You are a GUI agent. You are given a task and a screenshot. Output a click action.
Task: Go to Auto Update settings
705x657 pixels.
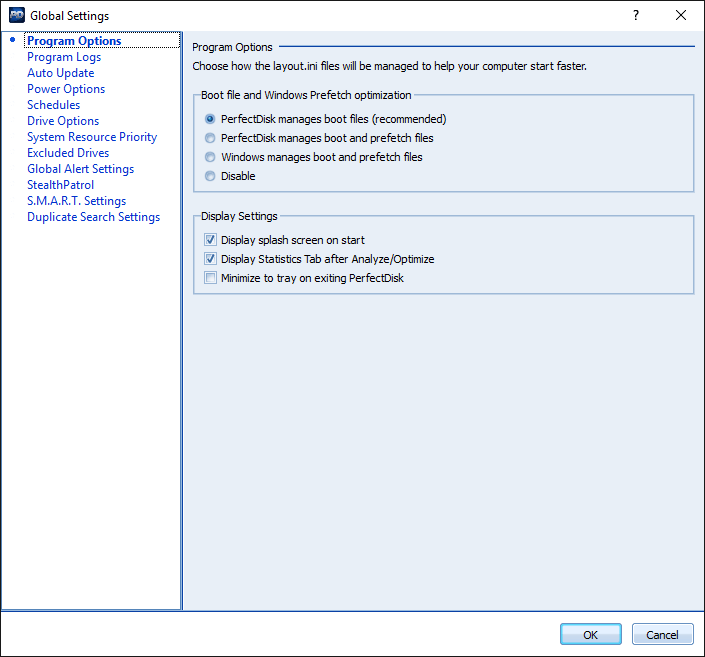61,73
